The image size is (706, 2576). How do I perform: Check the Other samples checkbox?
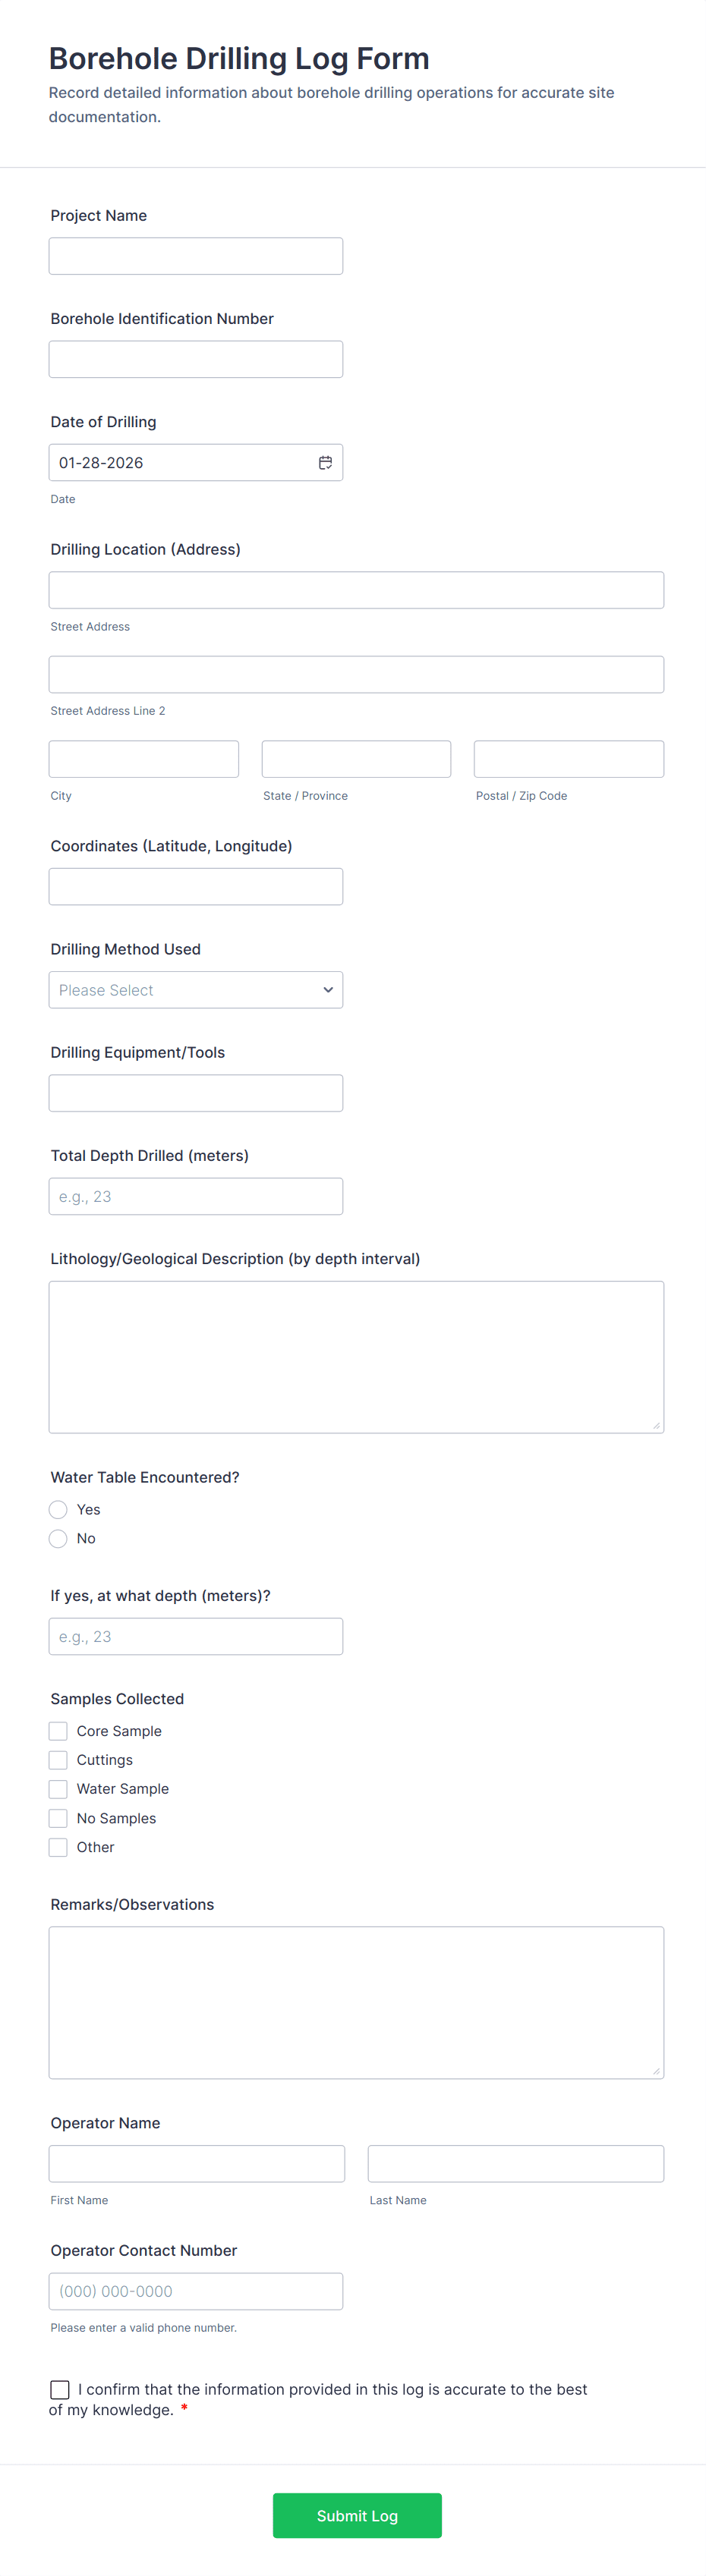(58, 1846)
